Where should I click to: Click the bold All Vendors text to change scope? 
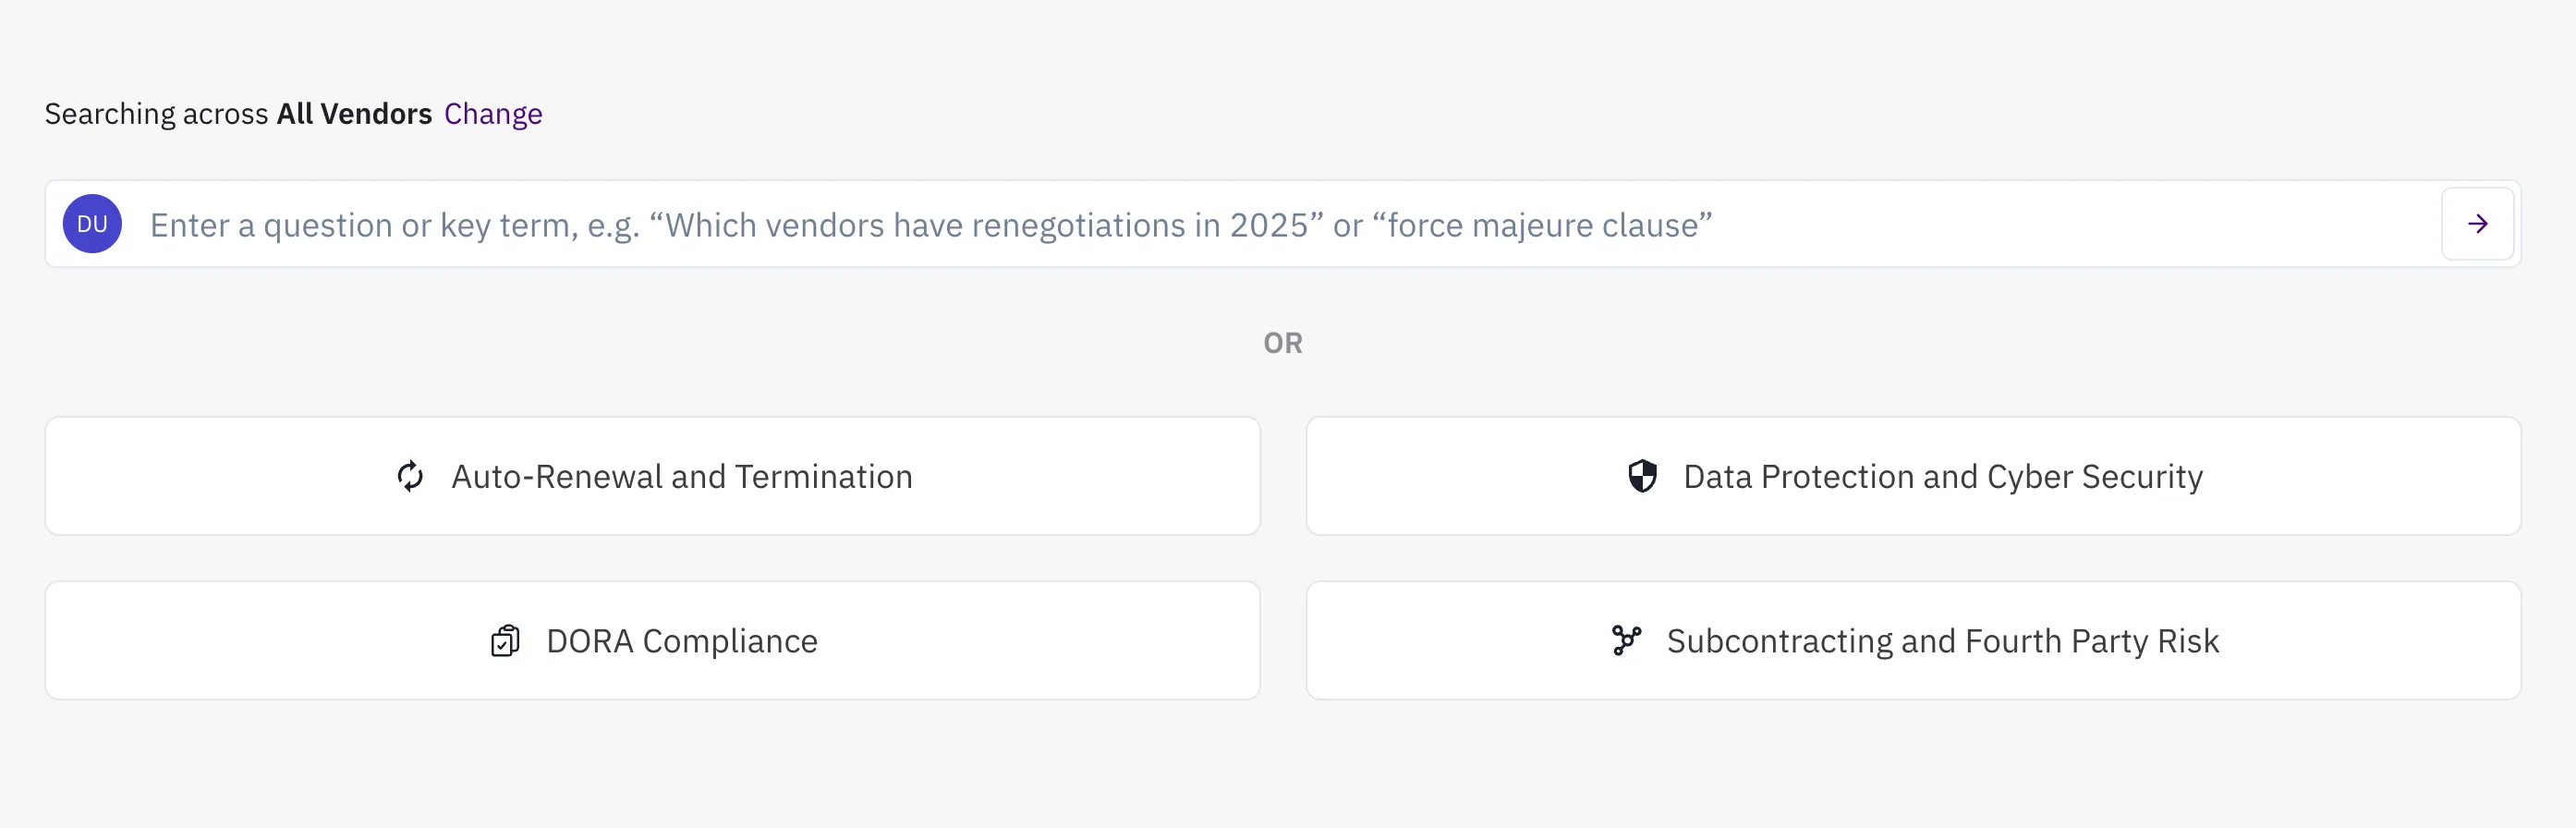coord(354,113)
